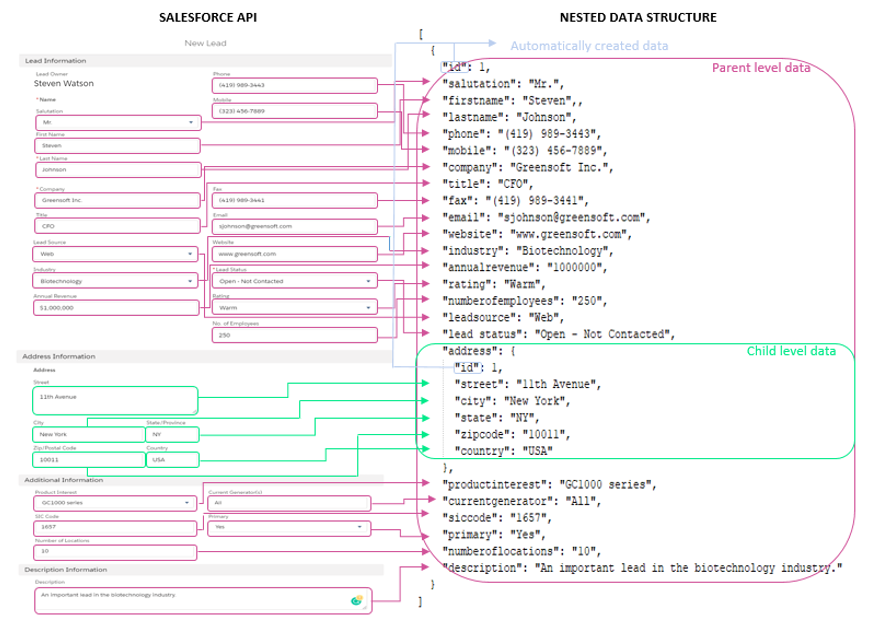
Task: Select the Zip/Postal Code field
Action: pos(89,460)
